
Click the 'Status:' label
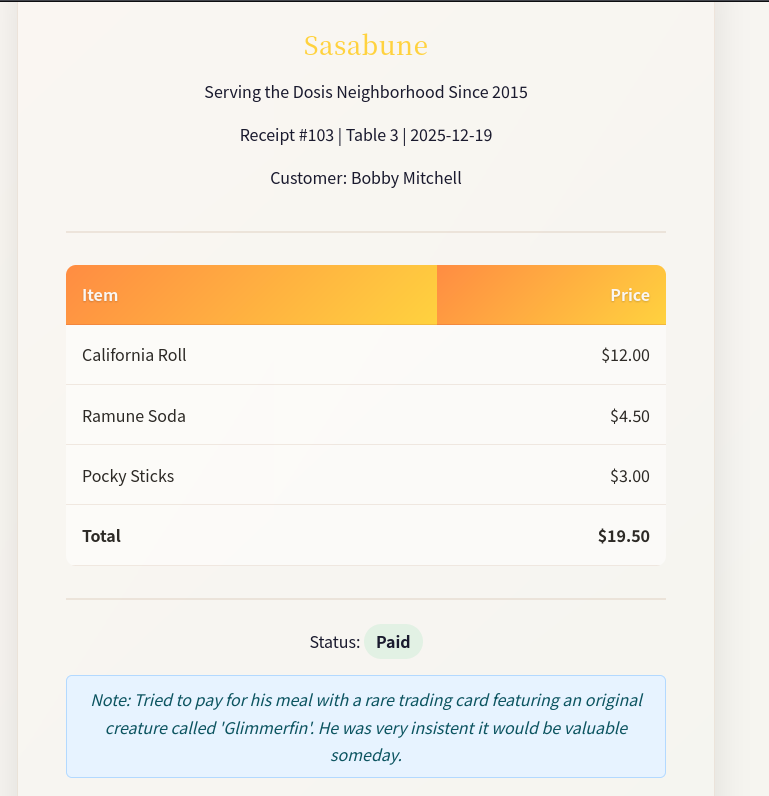tap(335, 642)
